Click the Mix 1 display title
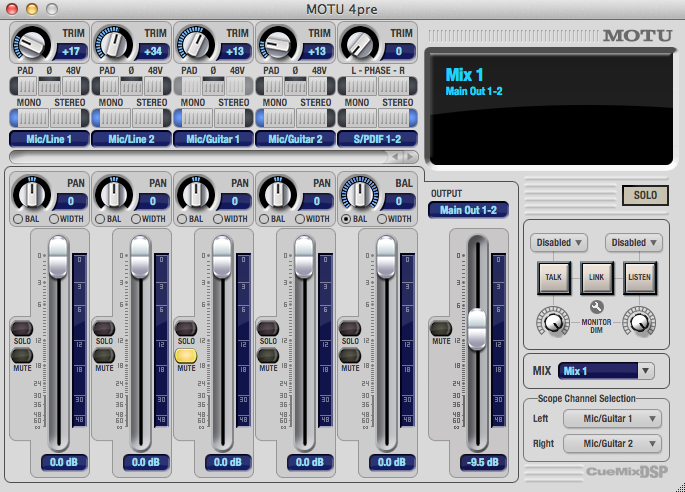 tap(464, 75)
